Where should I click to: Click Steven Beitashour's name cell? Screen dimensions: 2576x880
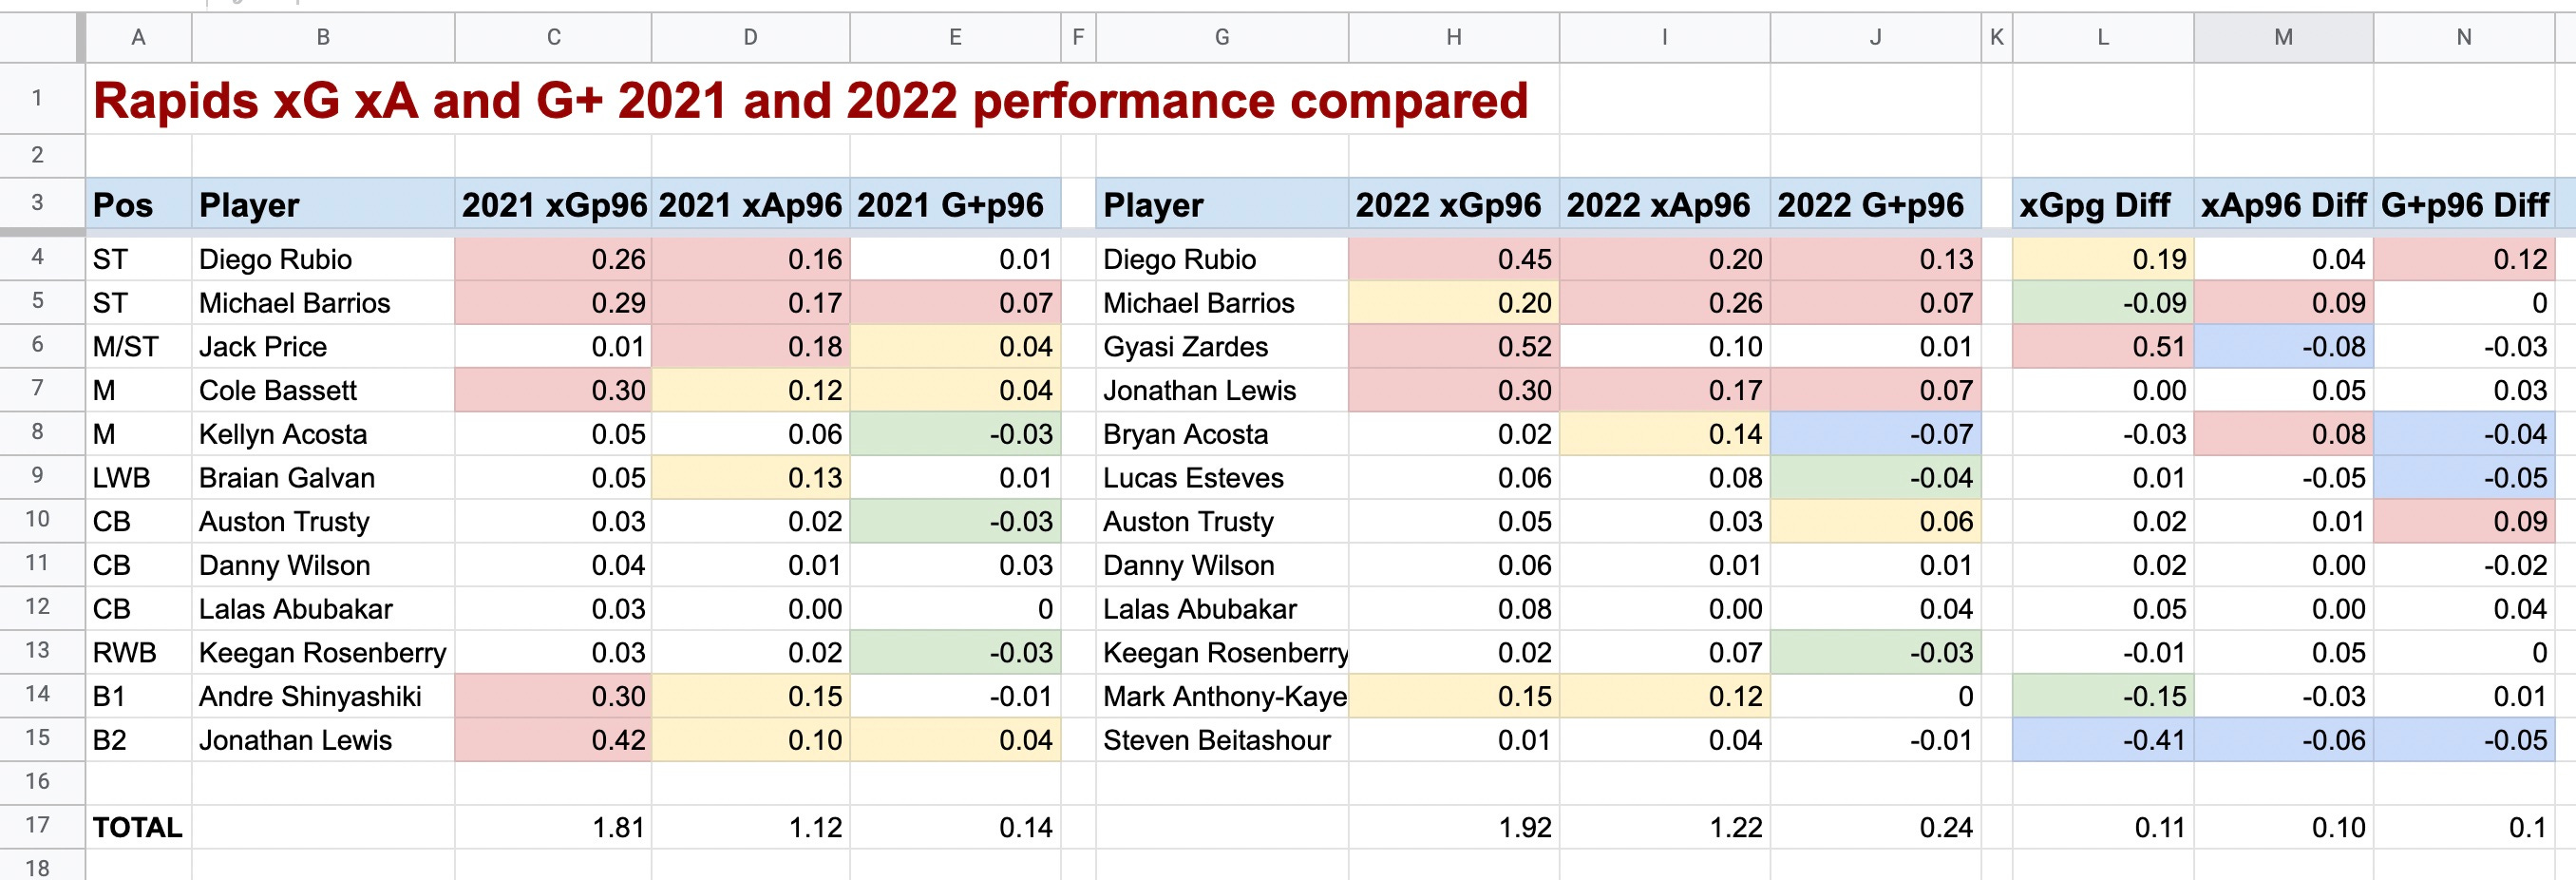pos(1219,740)
